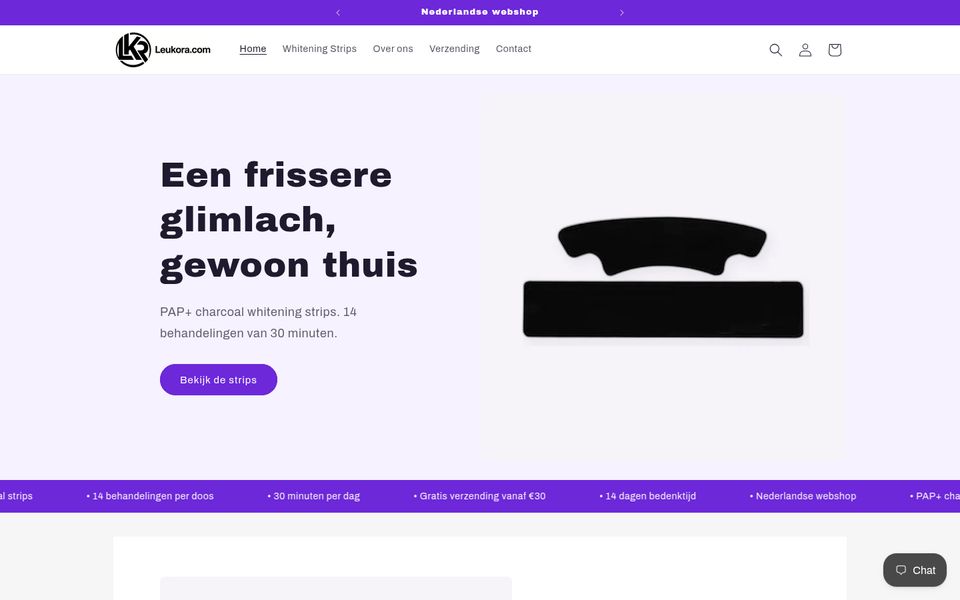The width and height of the screenshot is (960, 600).
Task: Click the heading Een frissere glimlach
Action: pyautogui.click(x=288, y=220)
